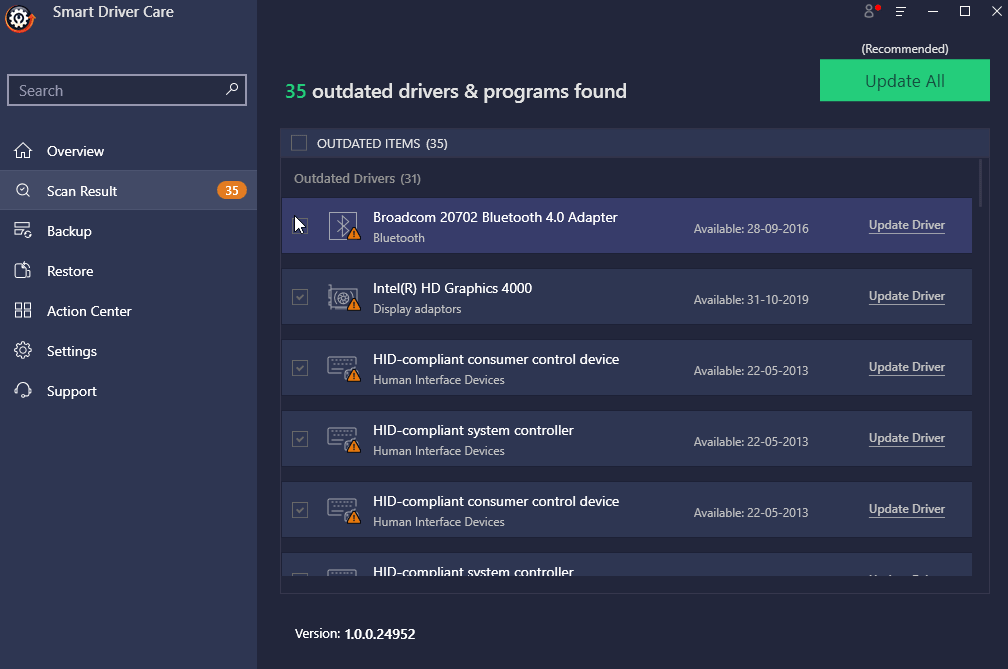Toggle checkbox for Broadcom 20702 Bluetooth Adapter
This screenshot has height=669, width=1008.
click(x=300, y=226)
